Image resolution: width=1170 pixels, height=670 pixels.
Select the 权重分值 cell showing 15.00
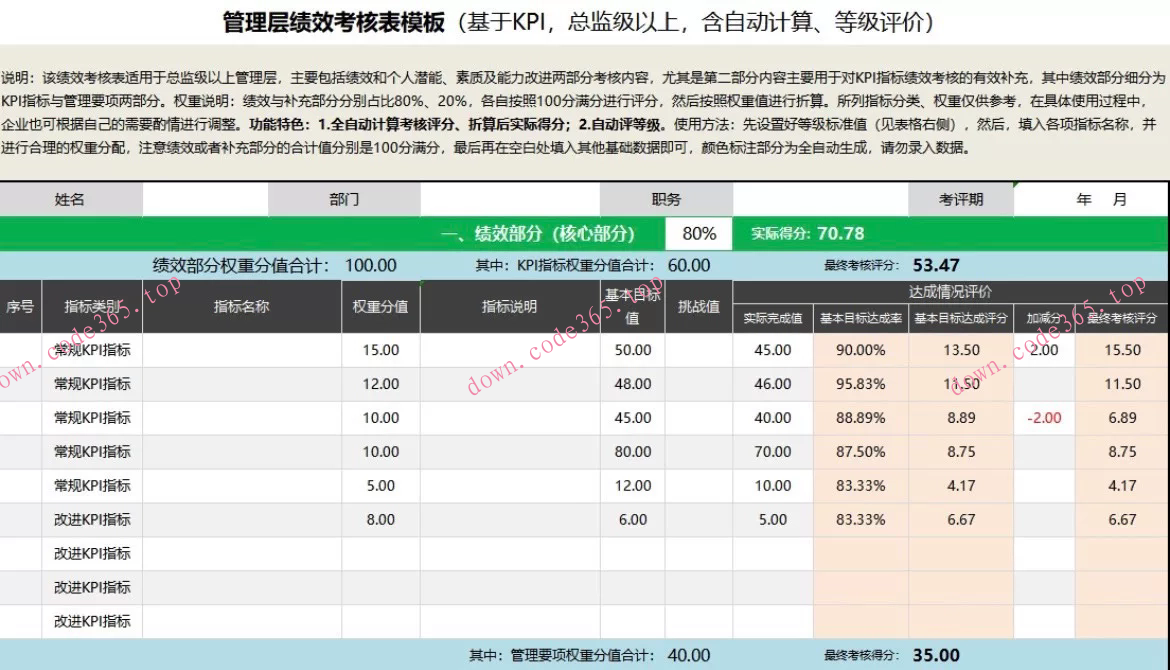pyautogui.click(x=381, y=349)
